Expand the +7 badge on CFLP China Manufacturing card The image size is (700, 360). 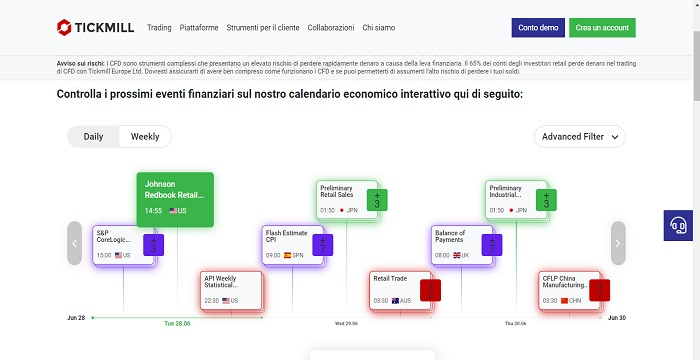pos(600,290)
